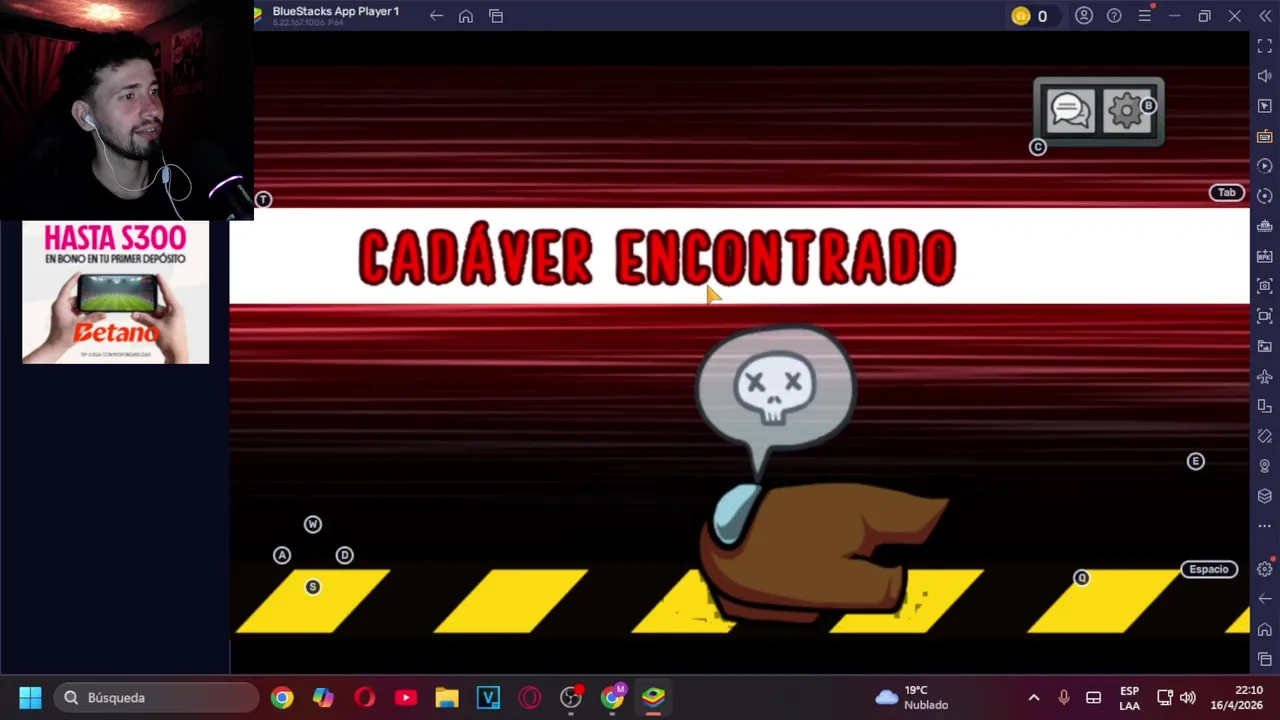Viewport: 1280px width, 720px height.
Task: Click the back arrow in the sidebar
Action: coord(1265,599)
